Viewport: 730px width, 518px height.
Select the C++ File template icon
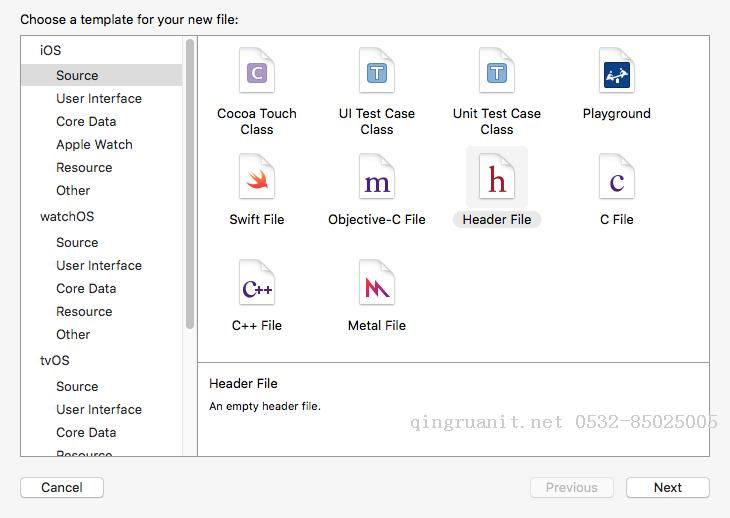coord(257,283)
